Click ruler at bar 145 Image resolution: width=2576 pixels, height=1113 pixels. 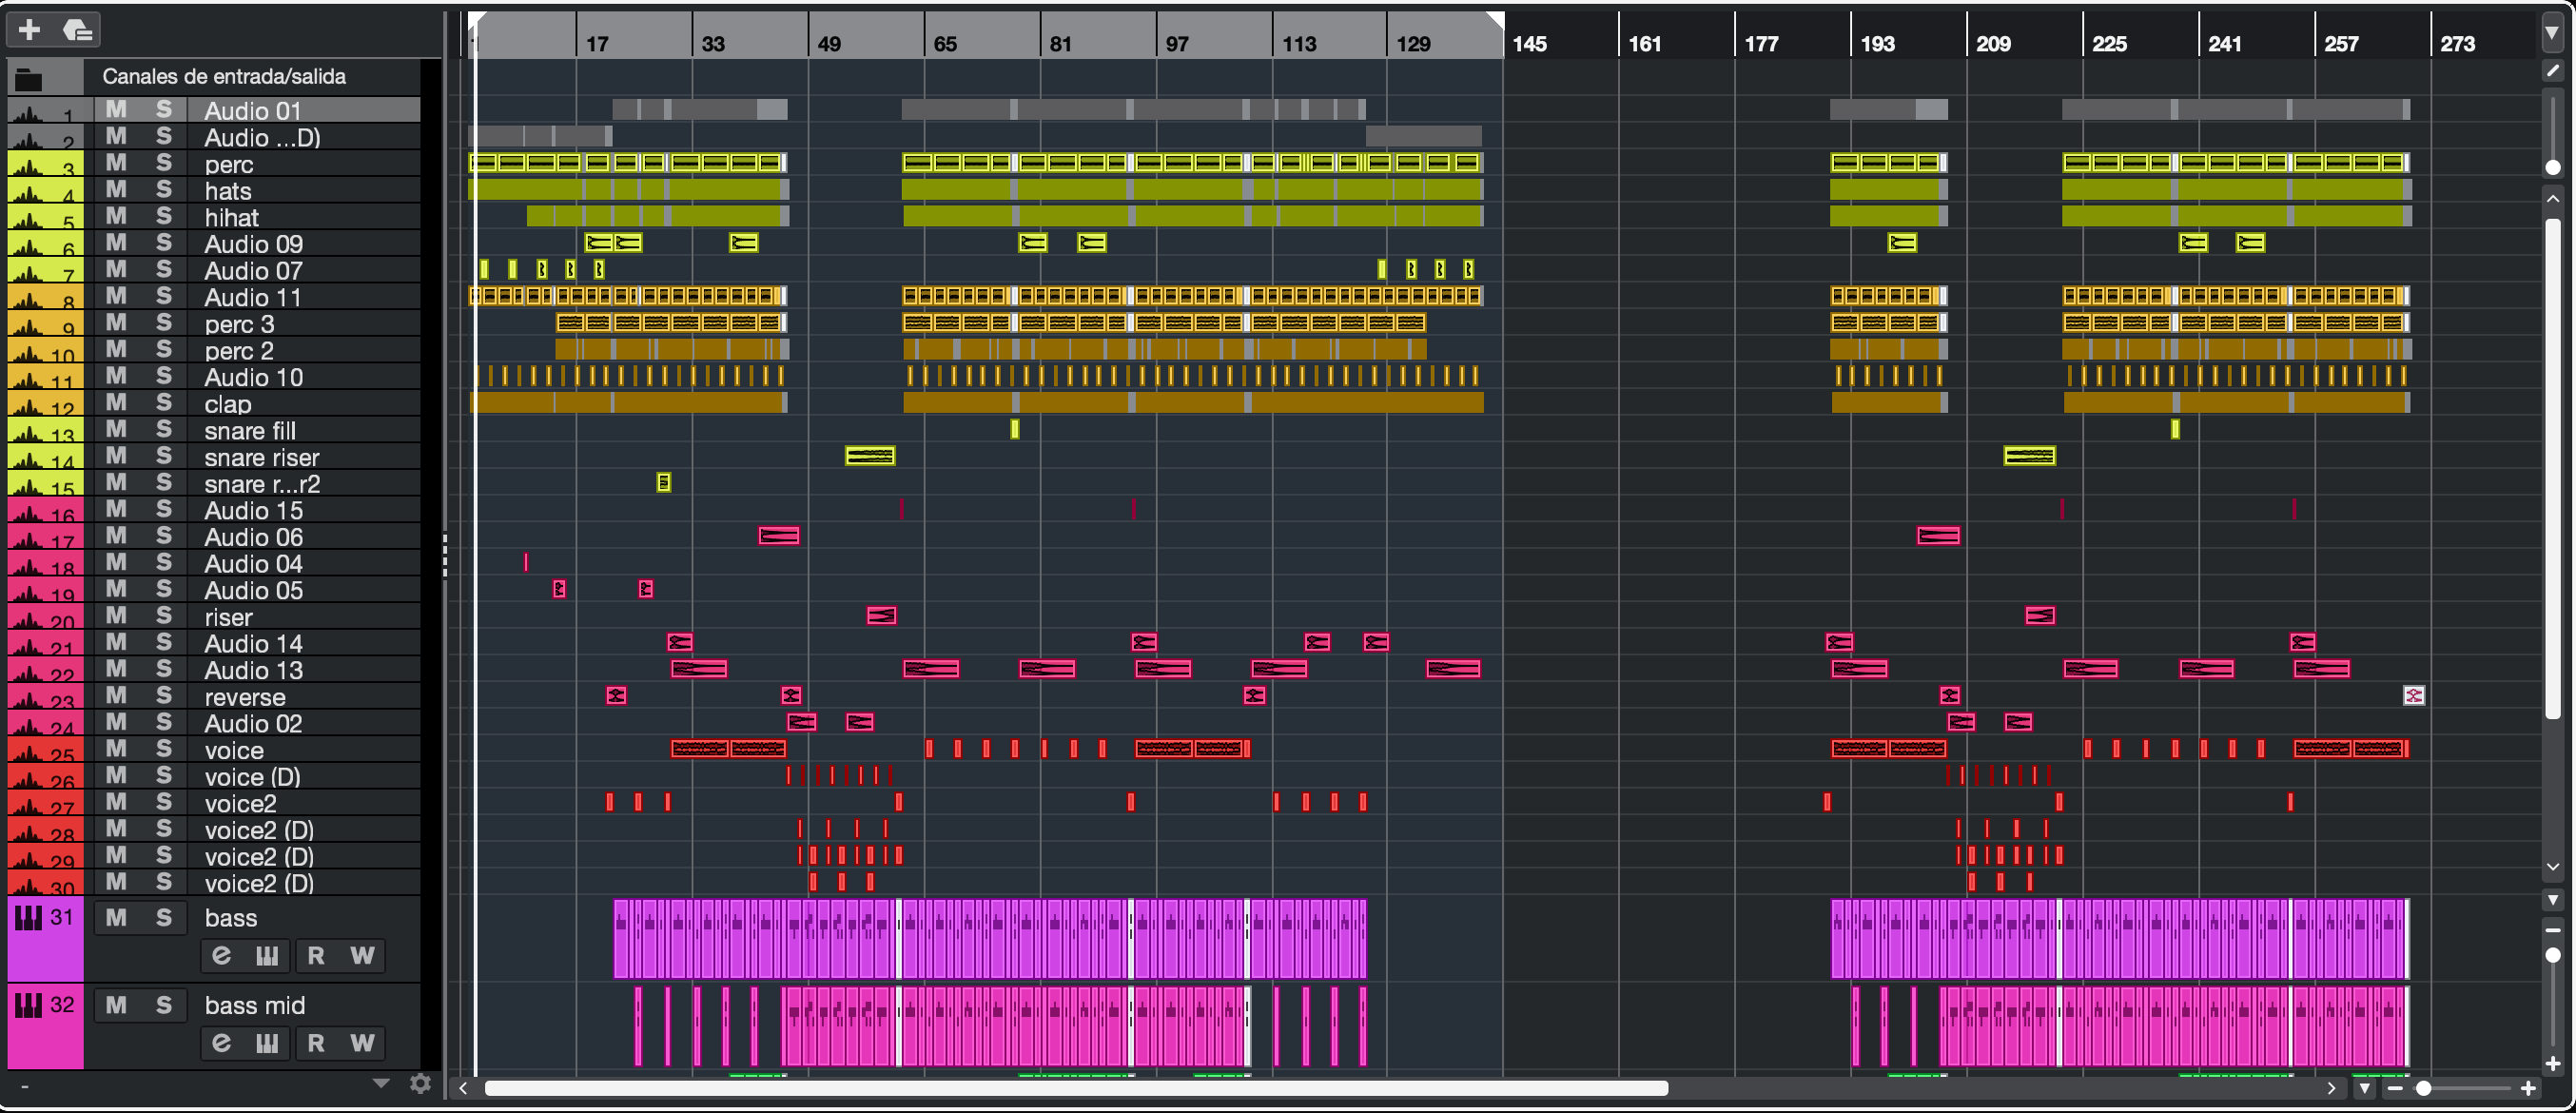click(x=1529, y=43)
